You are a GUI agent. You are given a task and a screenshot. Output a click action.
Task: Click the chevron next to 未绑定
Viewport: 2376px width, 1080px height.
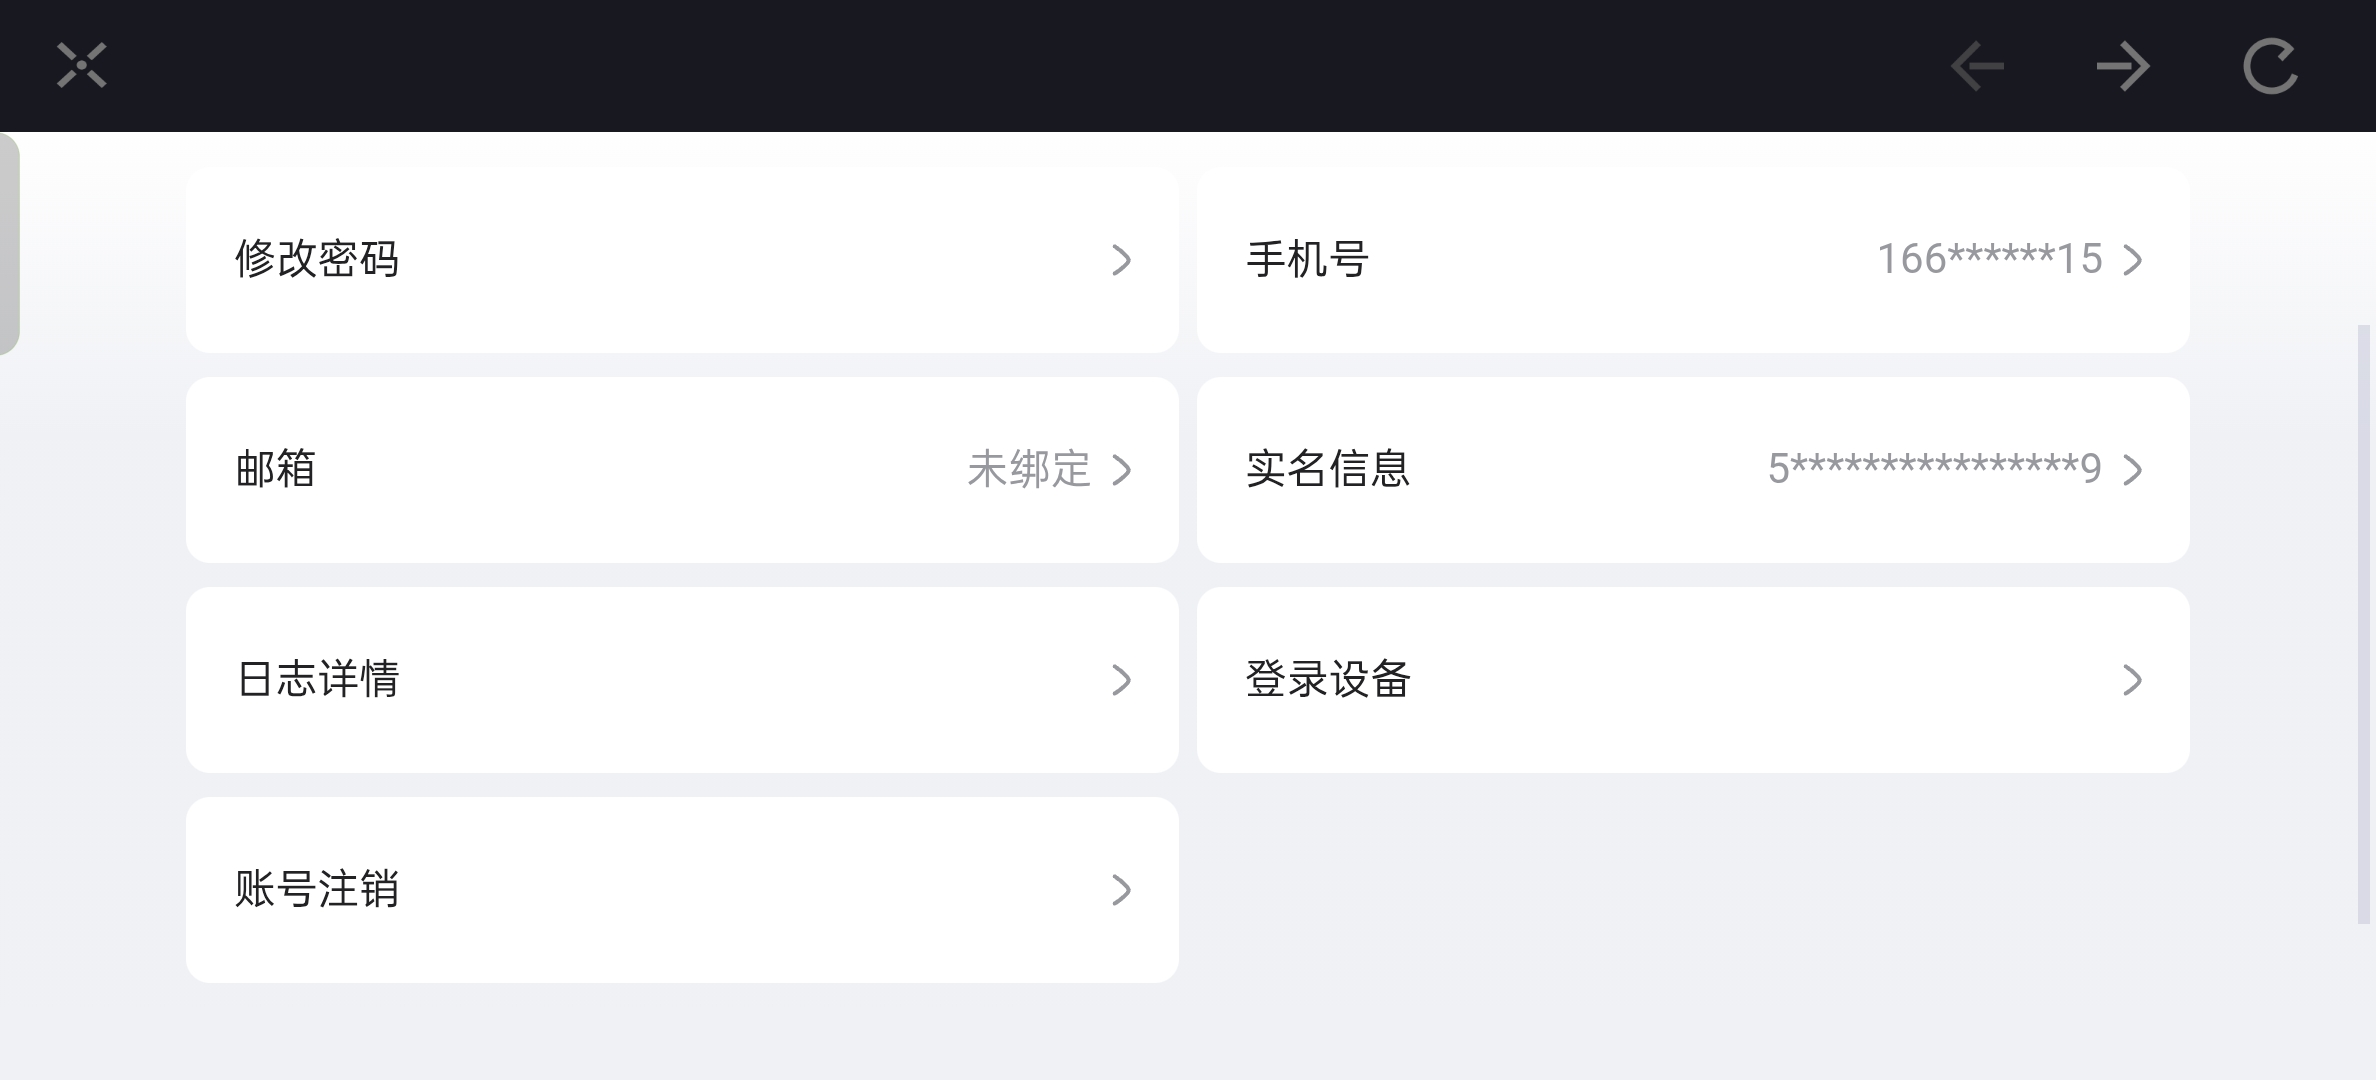(x=1121, y=470)
